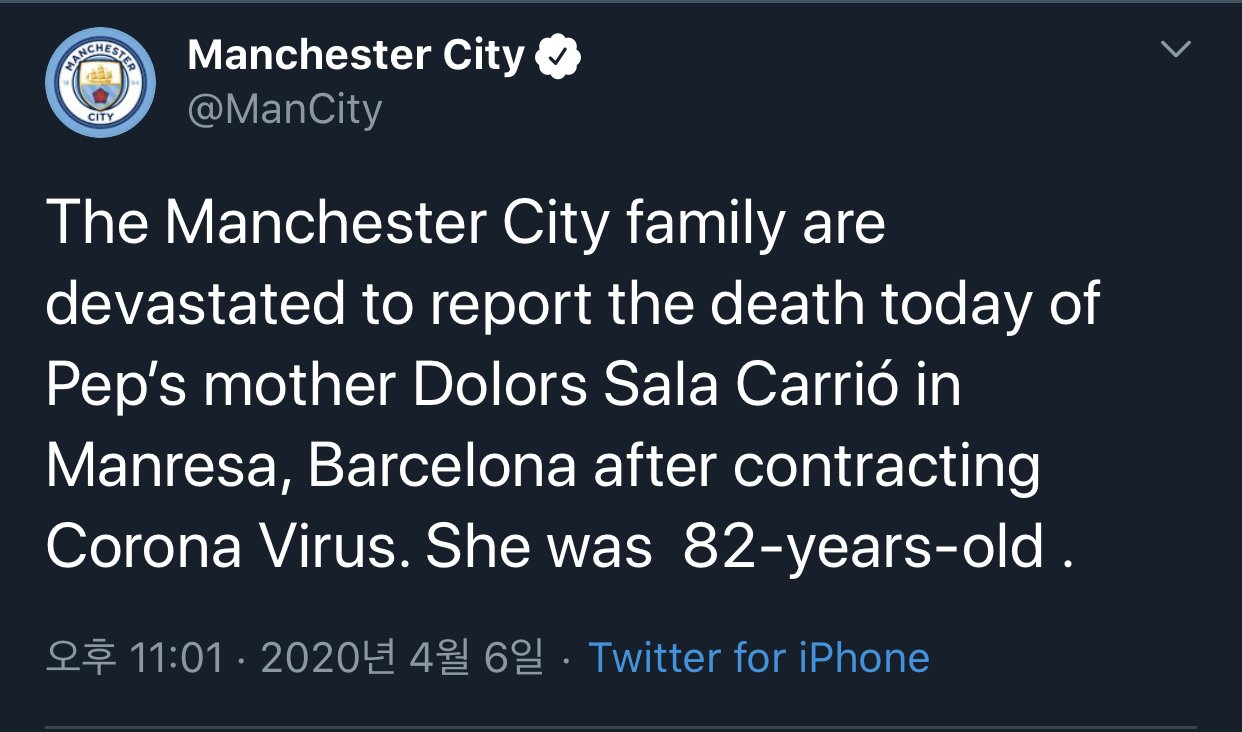Click the divider line below the timestamp
This screenshot has width=1242, height=732.
coord(621,727)
